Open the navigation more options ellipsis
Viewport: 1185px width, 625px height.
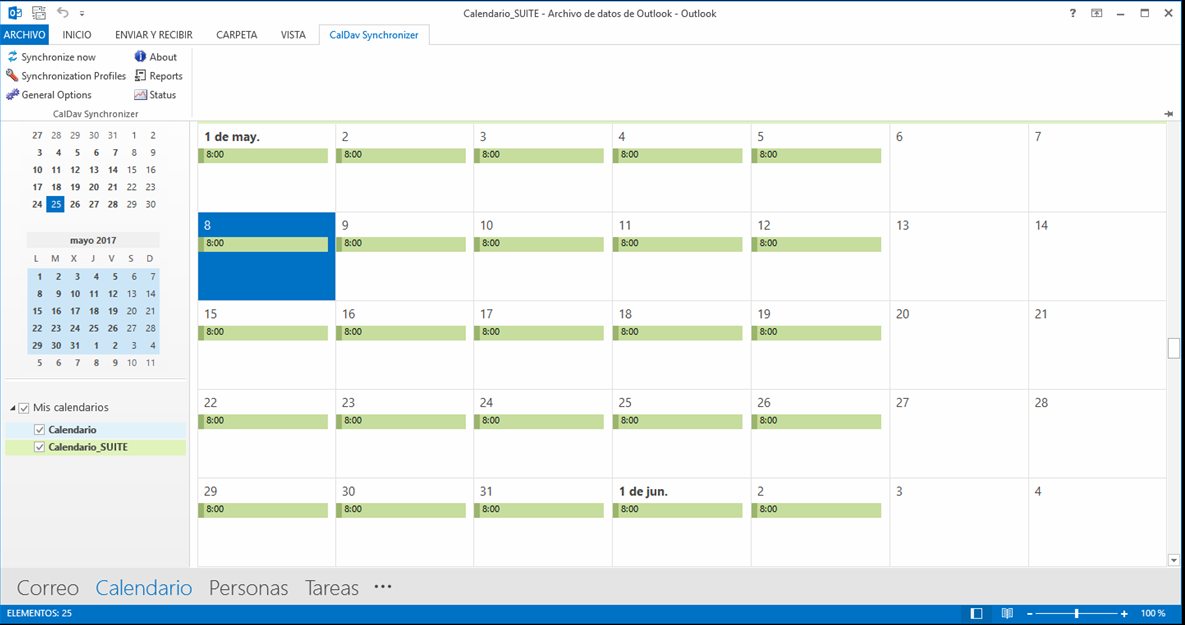point(383,586)
